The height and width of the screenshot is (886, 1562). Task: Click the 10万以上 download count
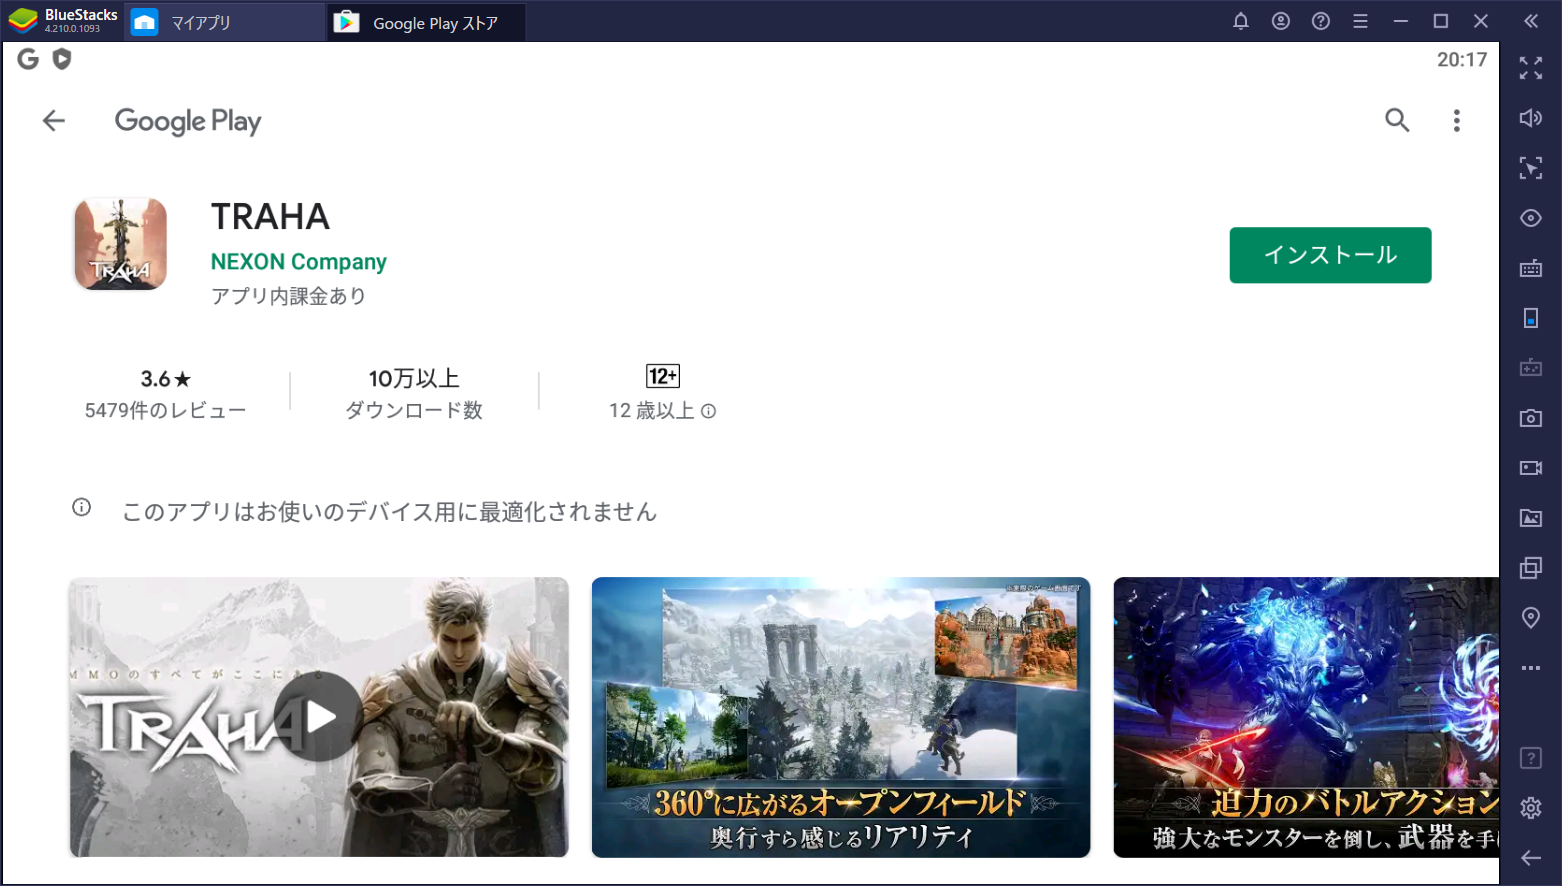pos(414,379)
